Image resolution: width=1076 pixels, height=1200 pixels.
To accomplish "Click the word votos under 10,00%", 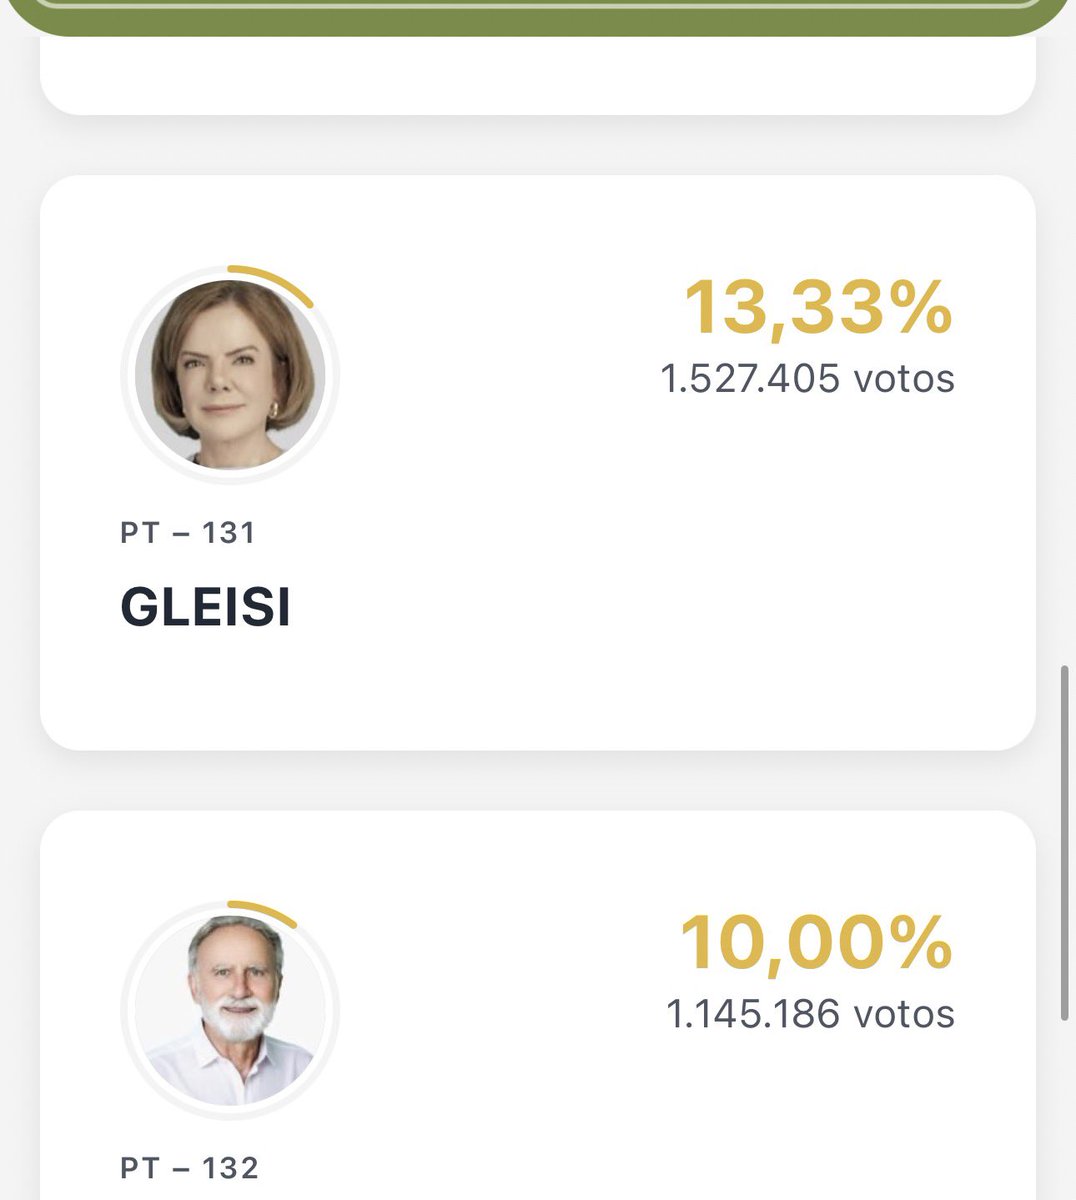I will click(904, 1015).
